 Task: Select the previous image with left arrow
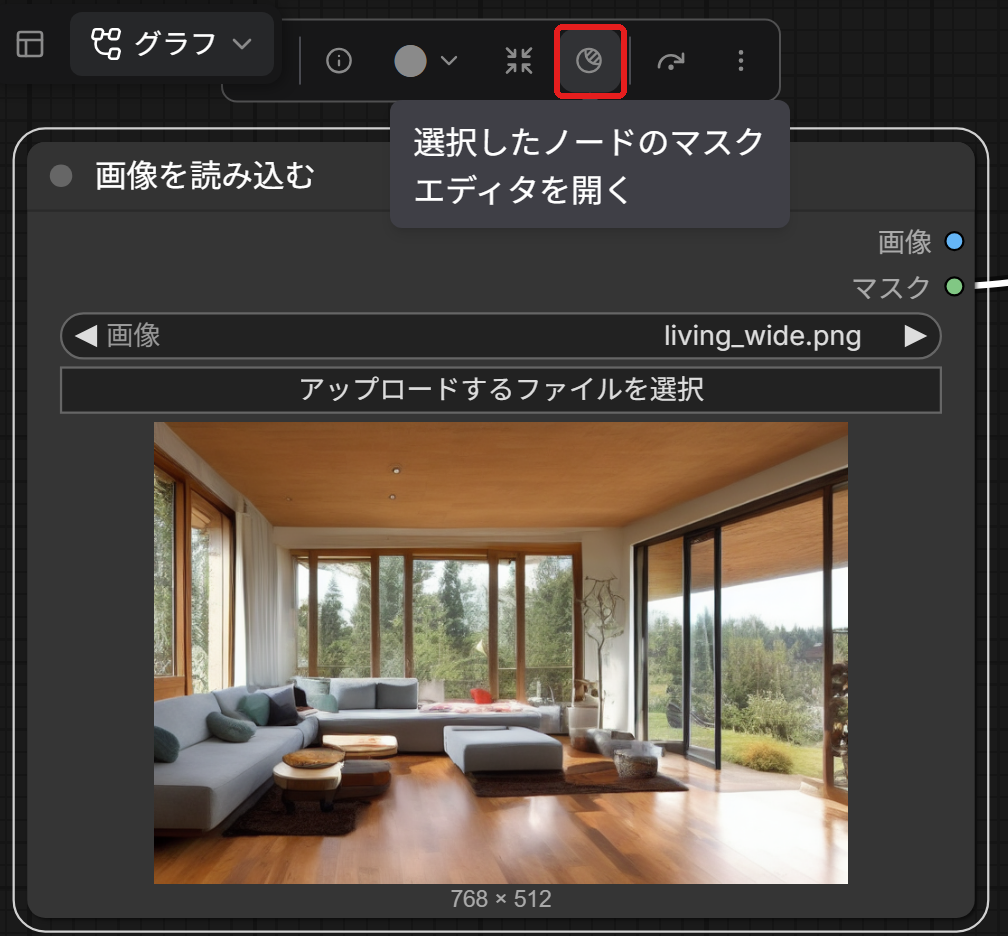(x=86, y=336)
